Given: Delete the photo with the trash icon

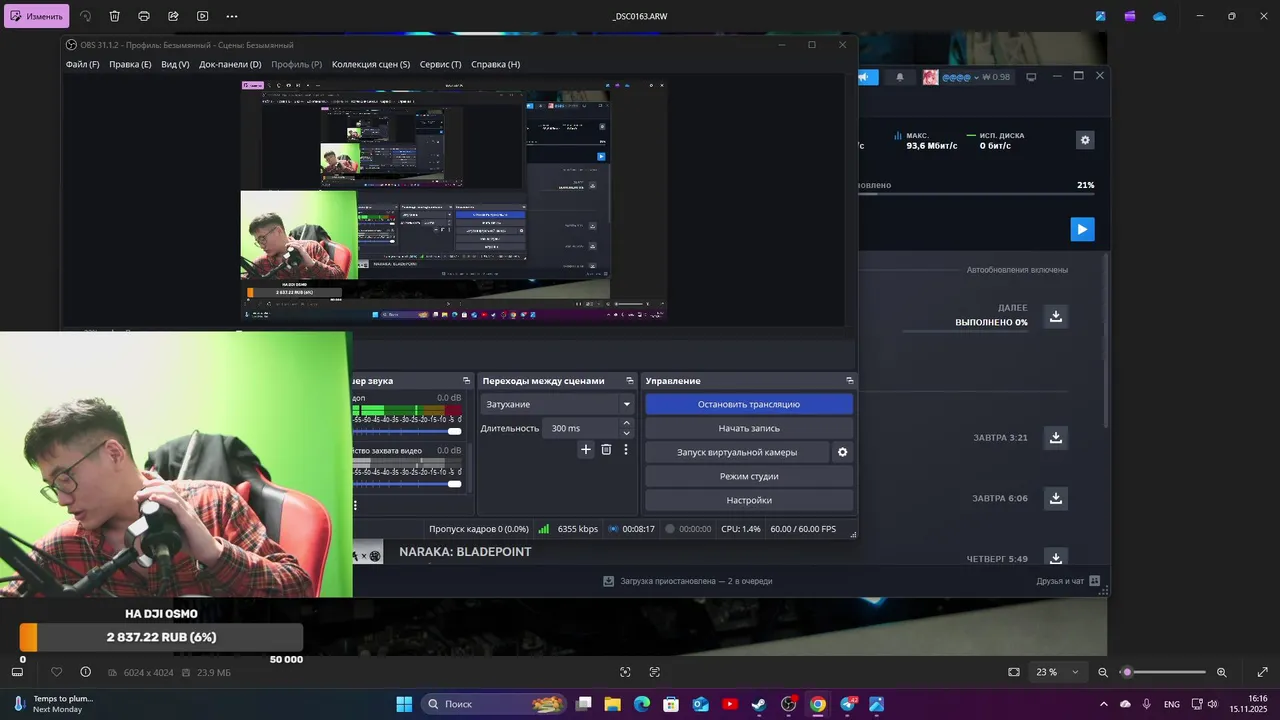Looking at the screenshot, I should (x=115, y=16).
